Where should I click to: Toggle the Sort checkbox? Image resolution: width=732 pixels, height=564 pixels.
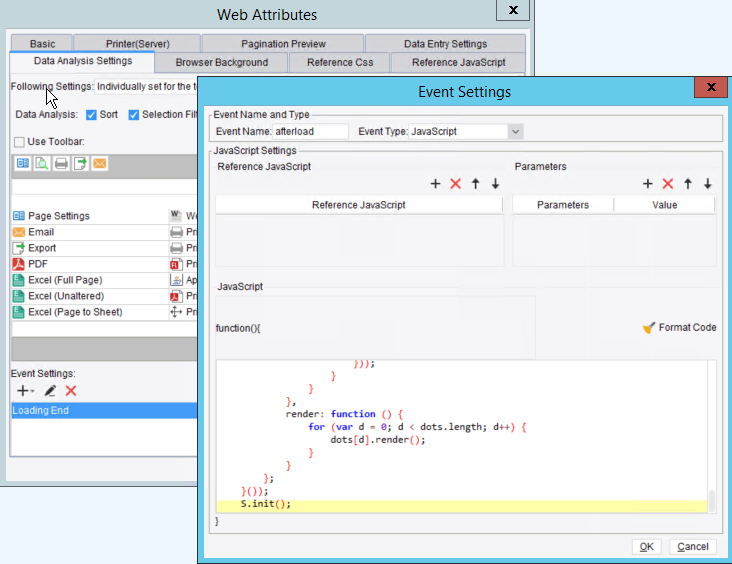(92, 115)
